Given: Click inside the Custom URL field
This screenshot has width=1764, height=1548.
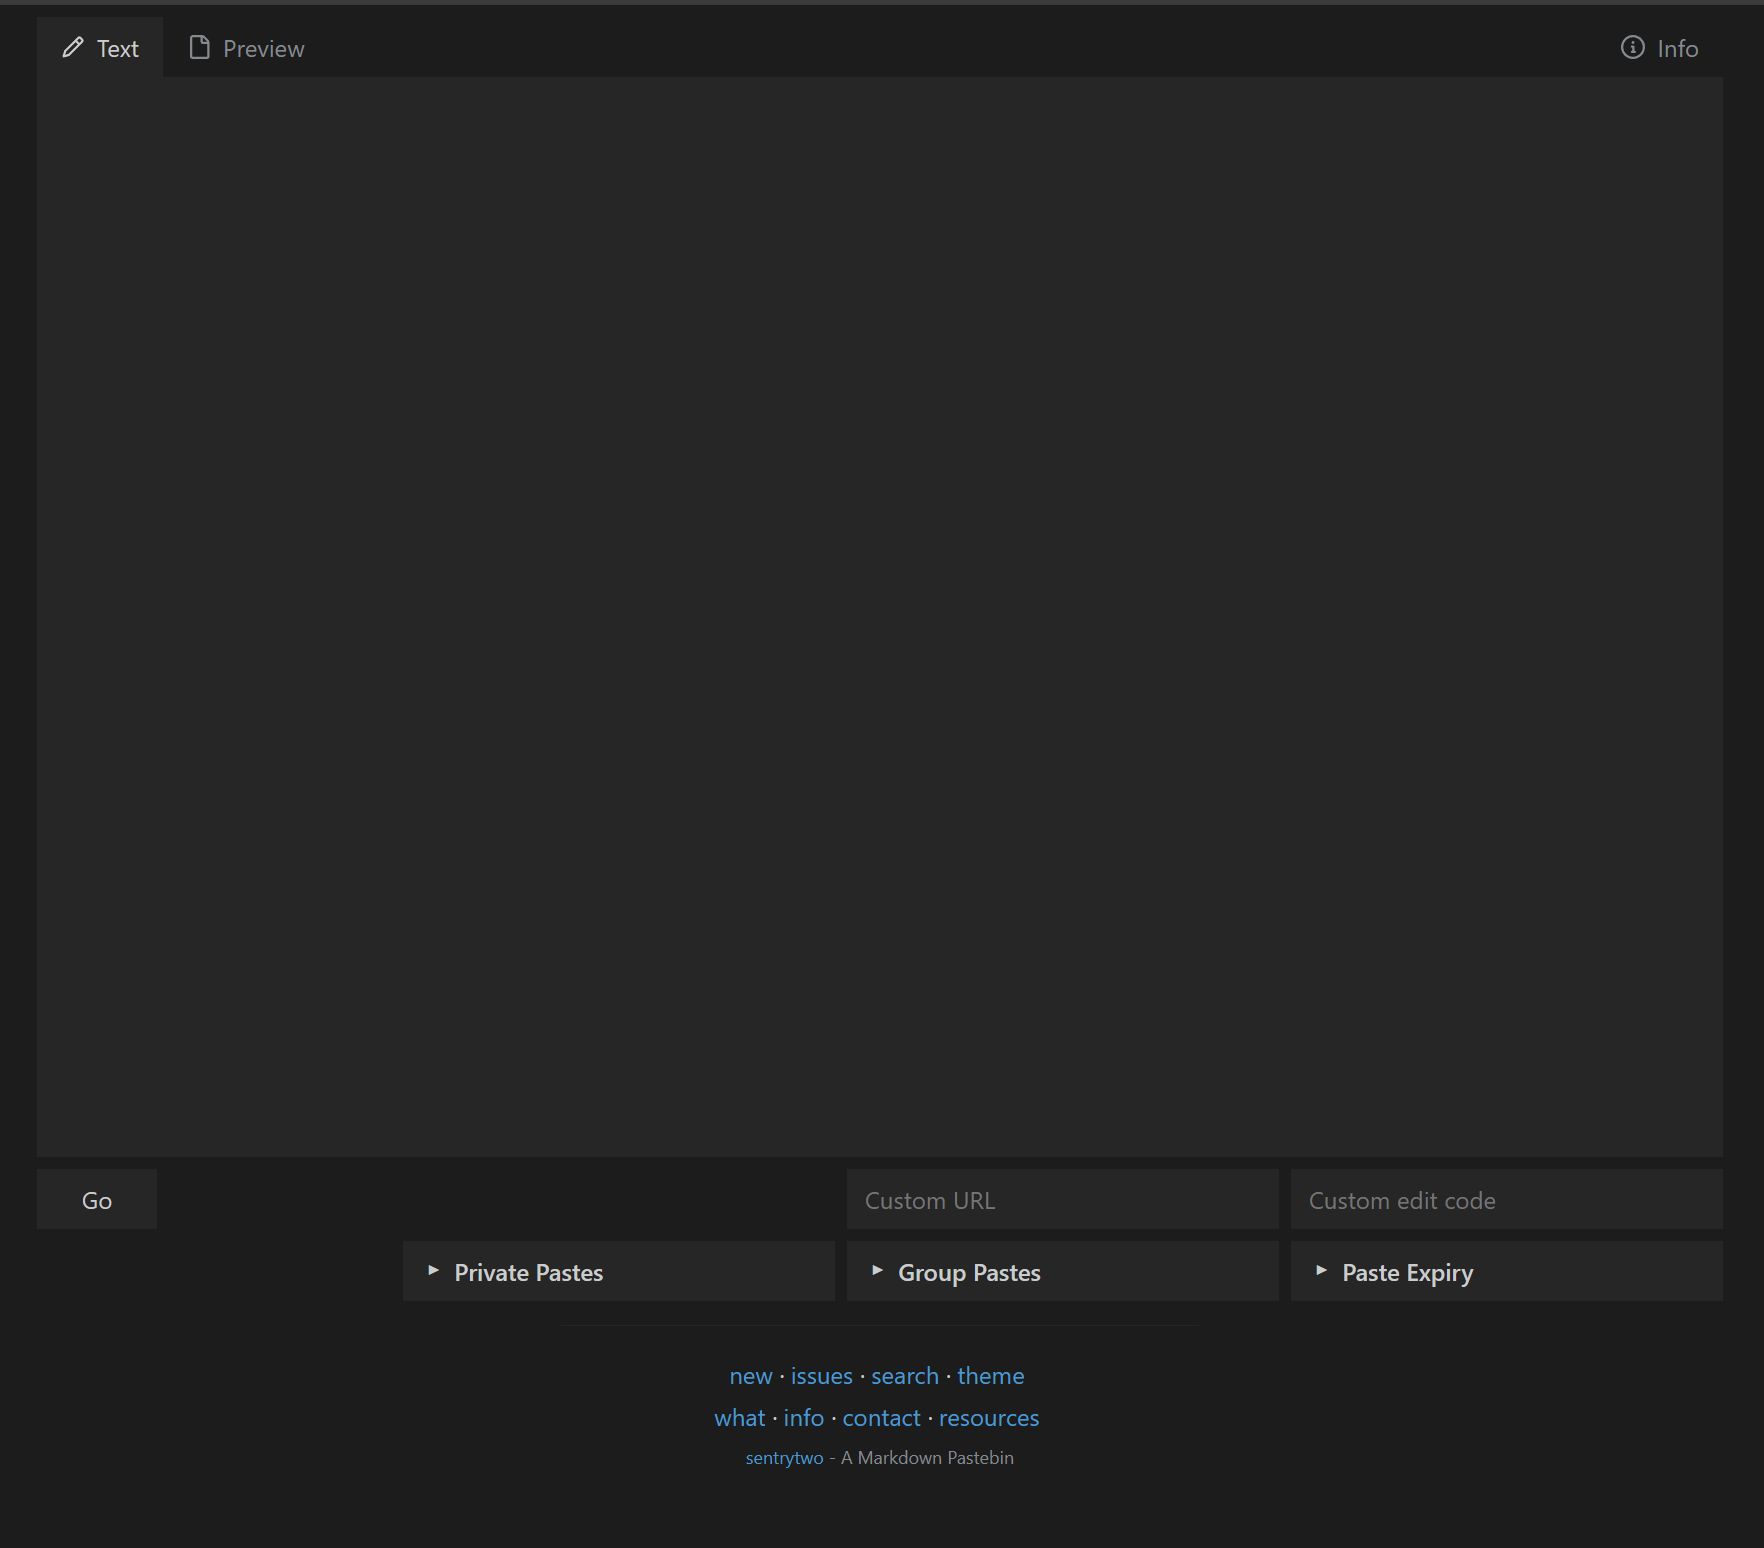Looking at the screenshot, I should tap(1061, 1199).
